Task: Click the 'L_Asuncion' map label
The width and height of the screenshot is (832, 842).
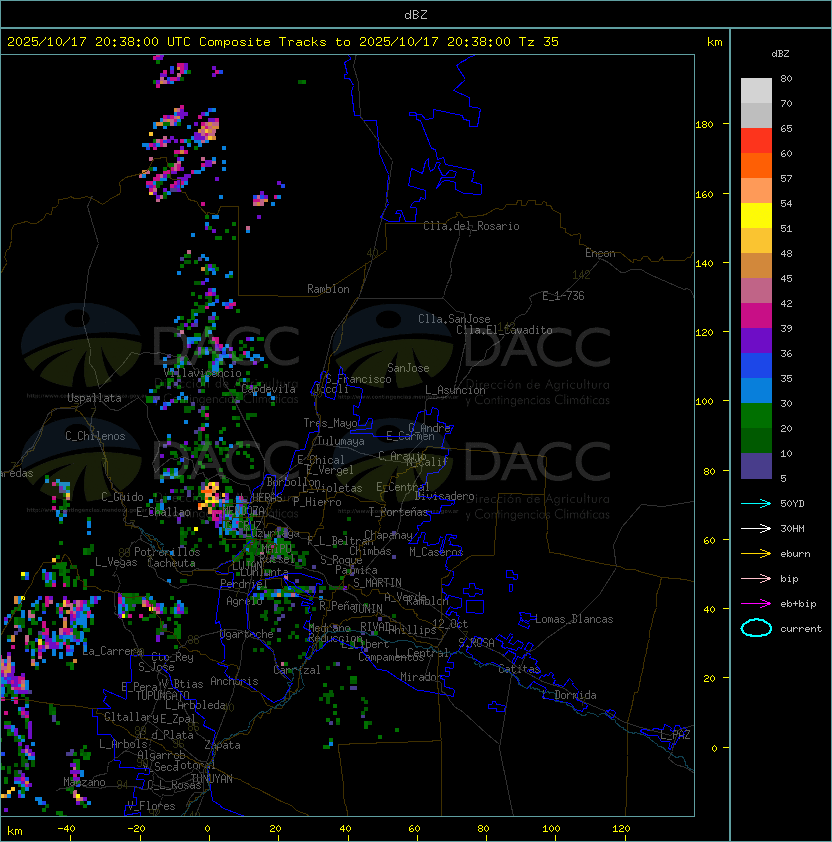Action: [455, 390]
